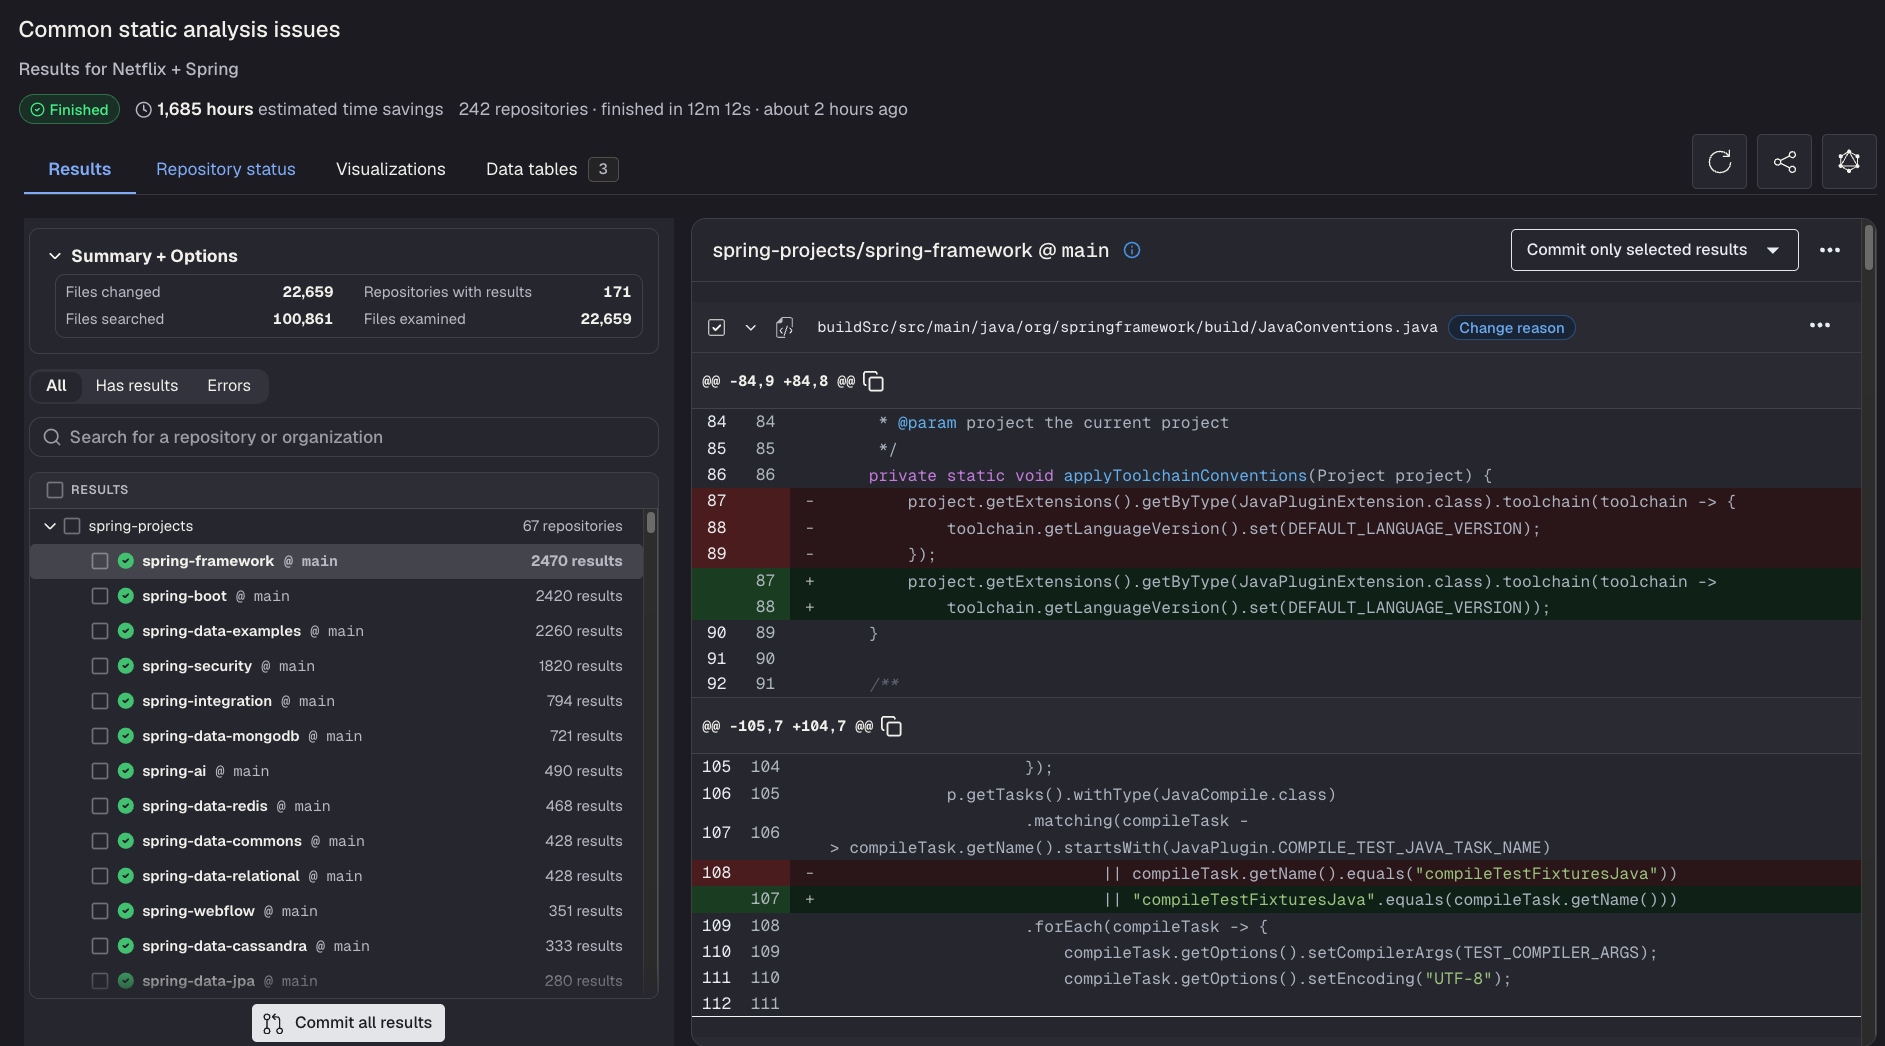
Task: Click the green status icon for spring-ai
Action: pos(126,771)
